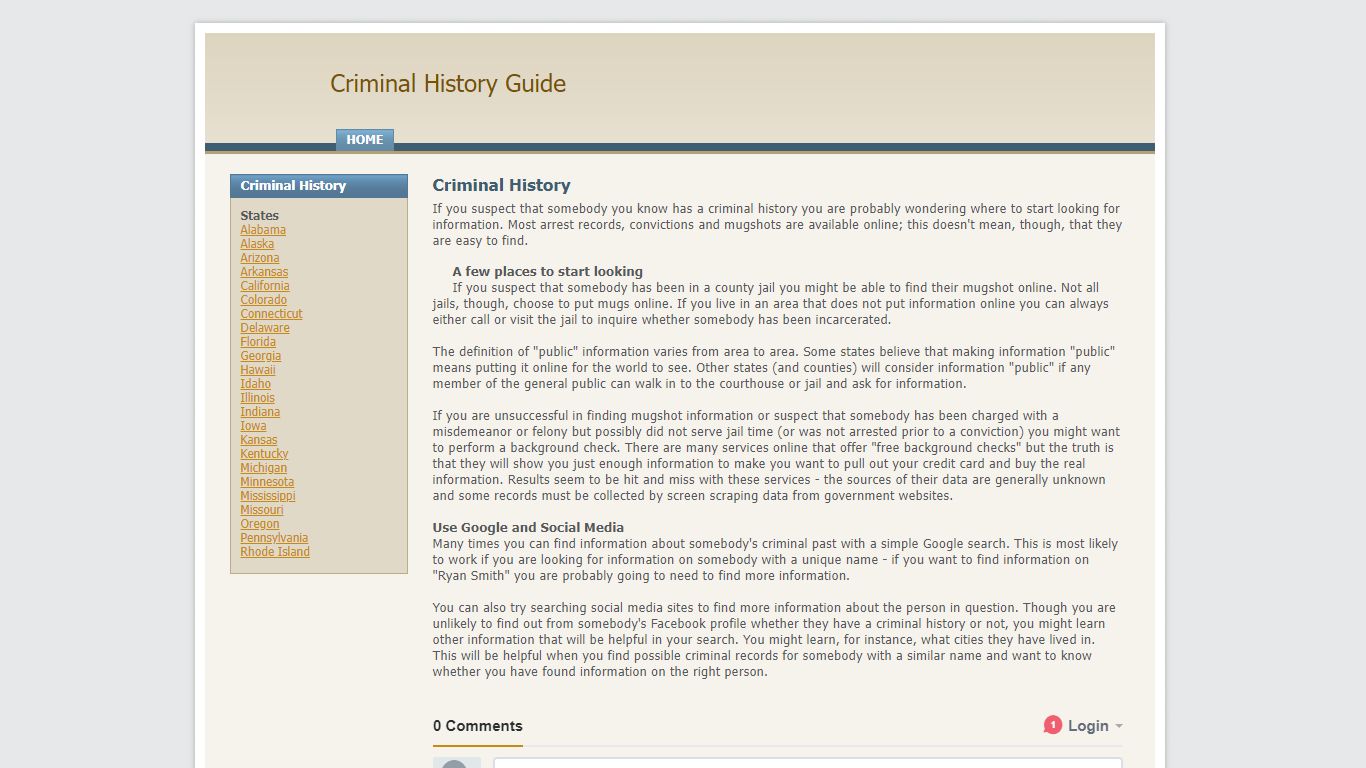Open the Michigan state link

[264, 468]
